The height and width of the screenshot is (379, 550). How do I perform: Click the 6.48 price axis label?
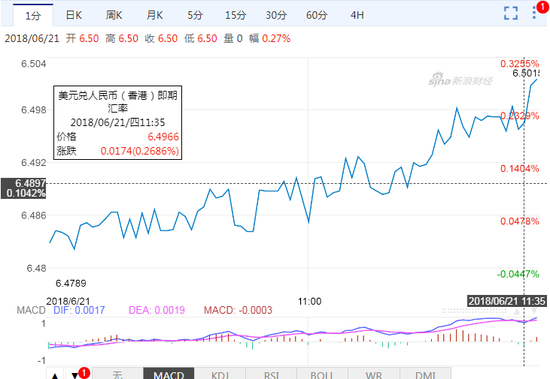36,268
